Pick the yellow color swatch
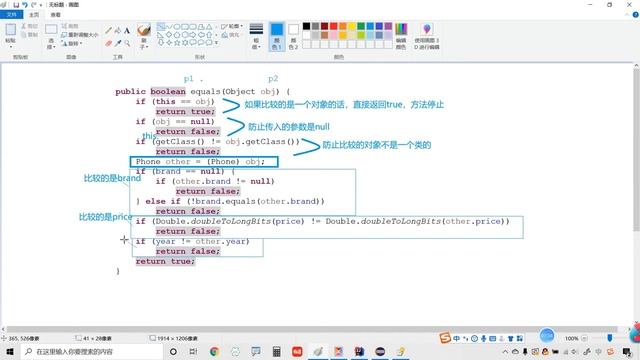 (352, 26)
